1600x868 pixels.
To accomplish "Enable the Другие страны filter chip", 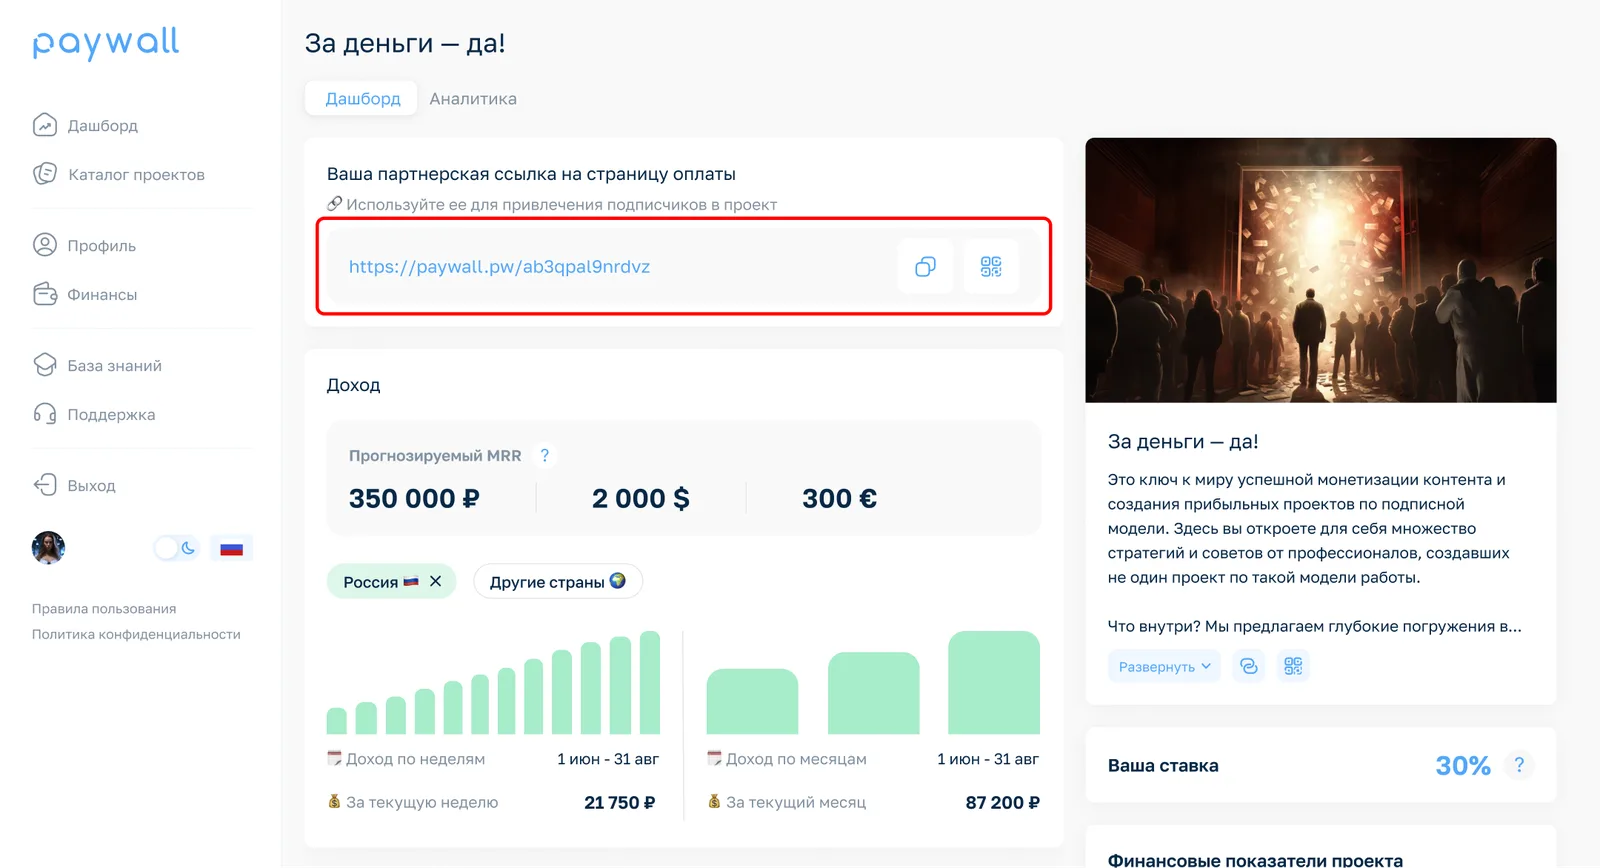I will pyautogui.click(x=557, y=581).
